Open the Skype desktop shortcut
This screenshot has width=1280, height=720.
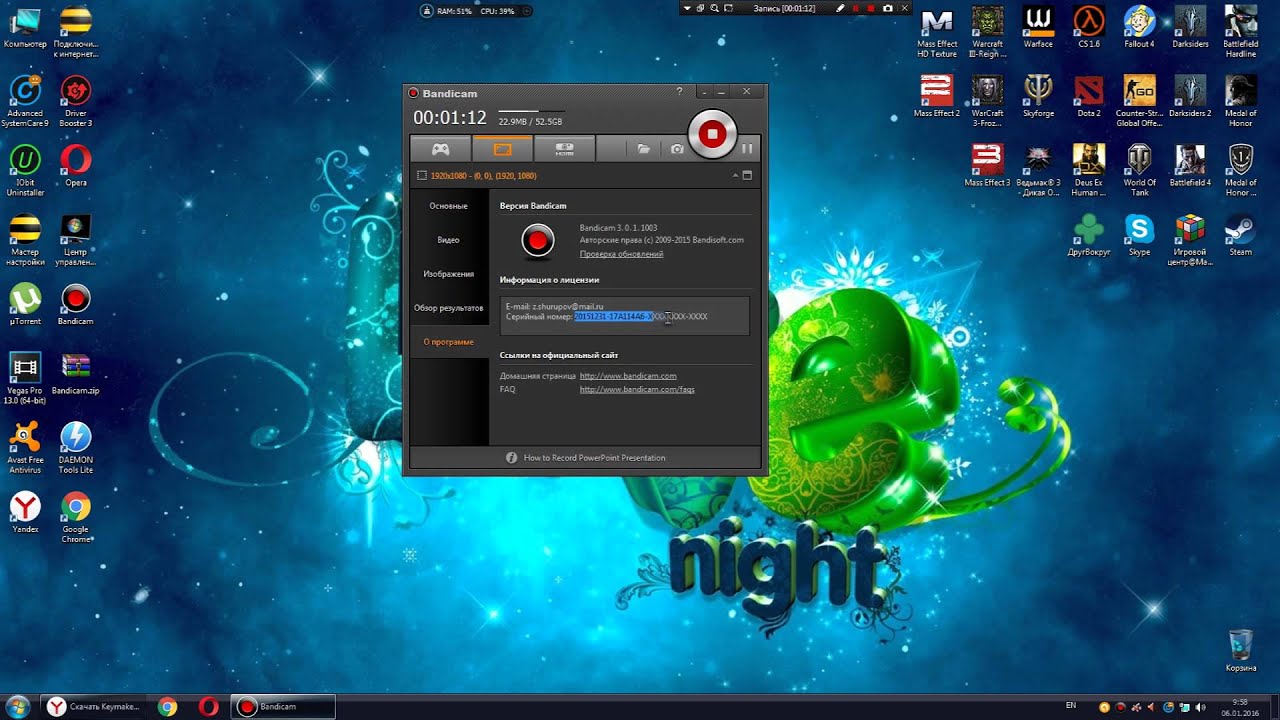click(x=1139, y=236)
